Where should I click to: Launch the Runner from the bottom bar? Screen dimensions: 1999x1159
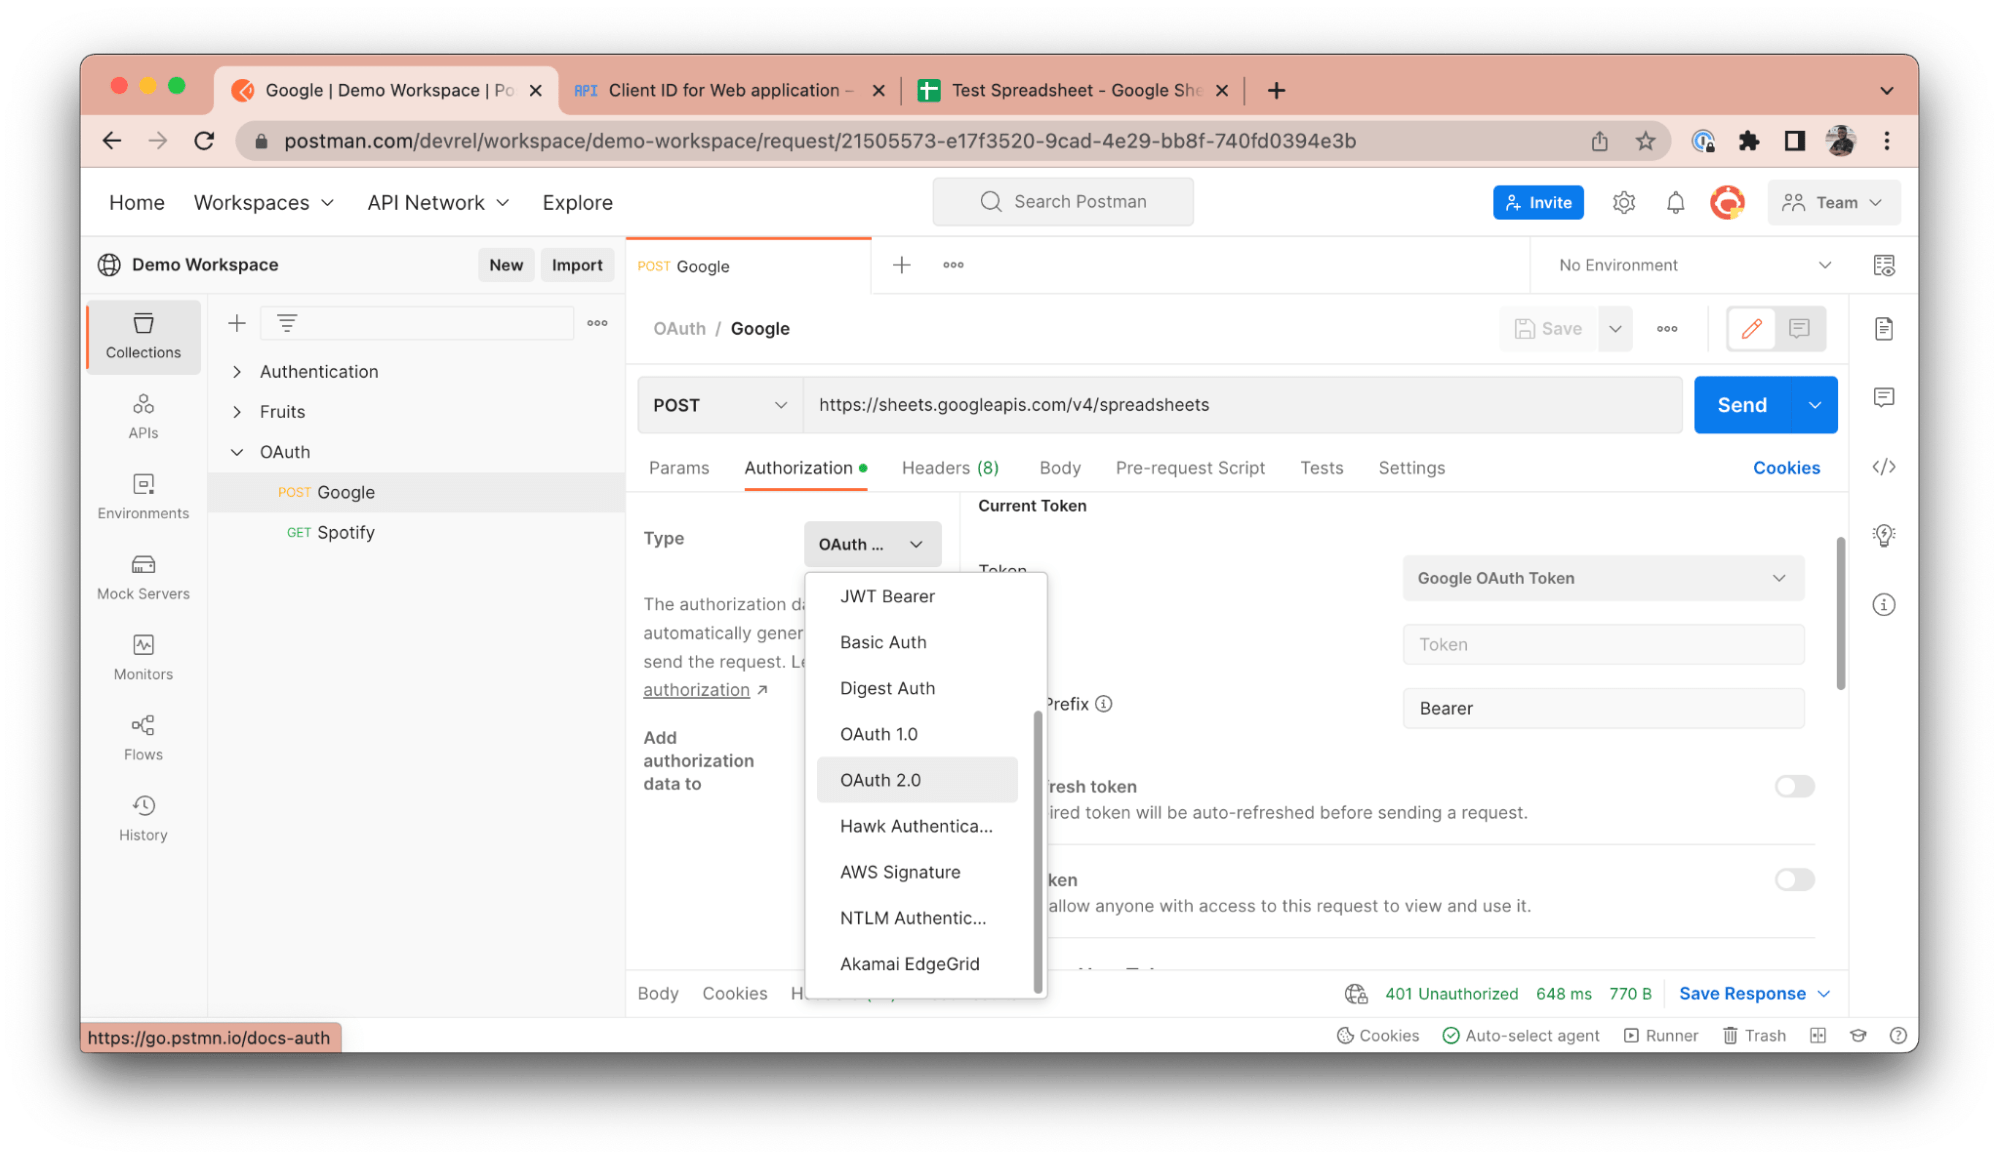point(1660,1035)
